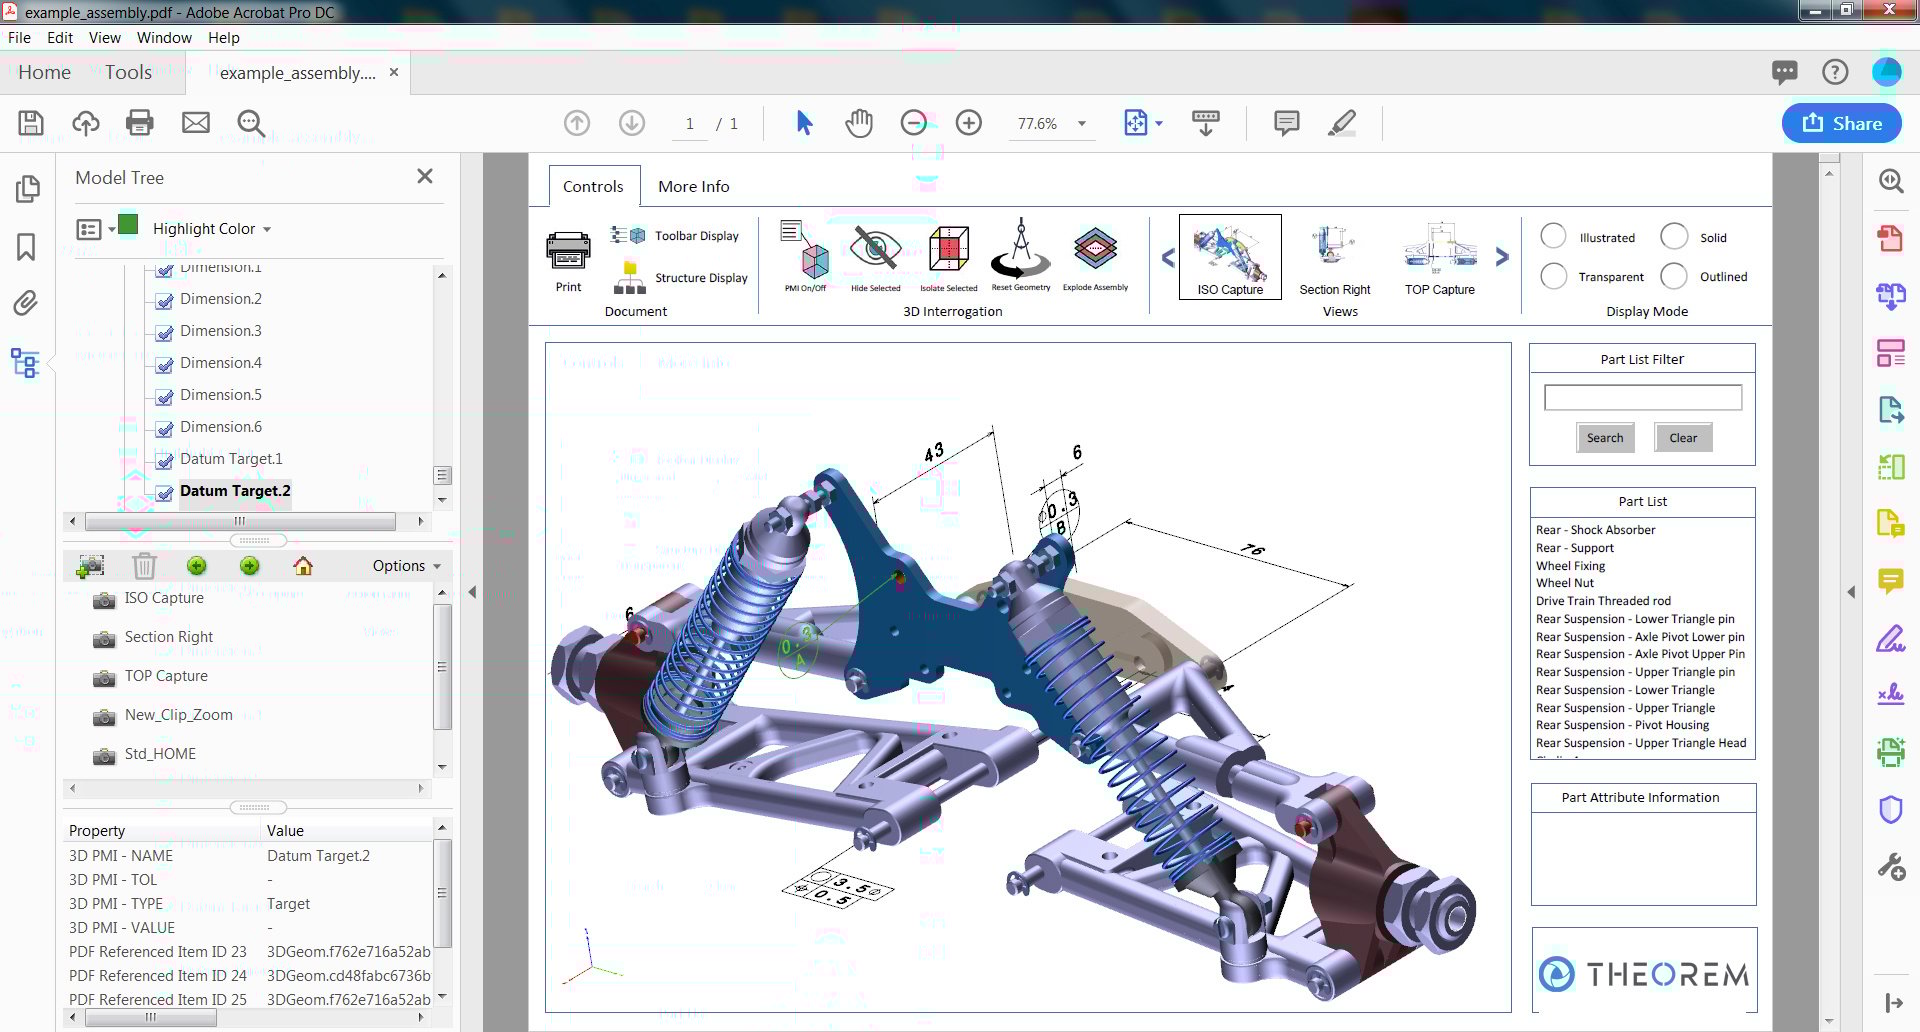Click the Highlighter tool icon
Screen dimensions: 1920x1032
tap(1342, 122)
